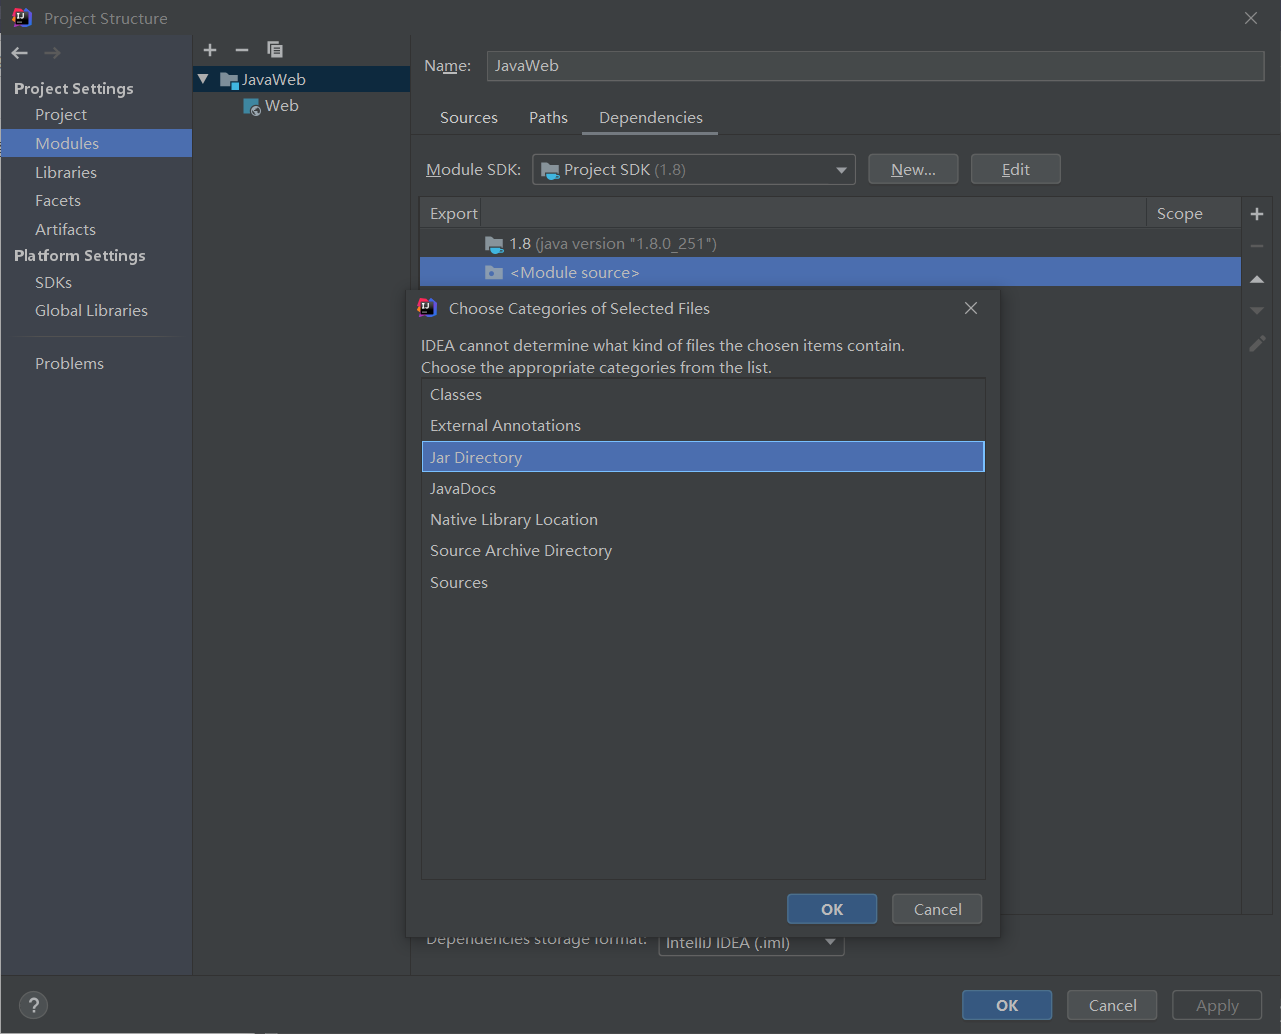
Task: Open Libraries settings
Action: [x=66, y=172]
